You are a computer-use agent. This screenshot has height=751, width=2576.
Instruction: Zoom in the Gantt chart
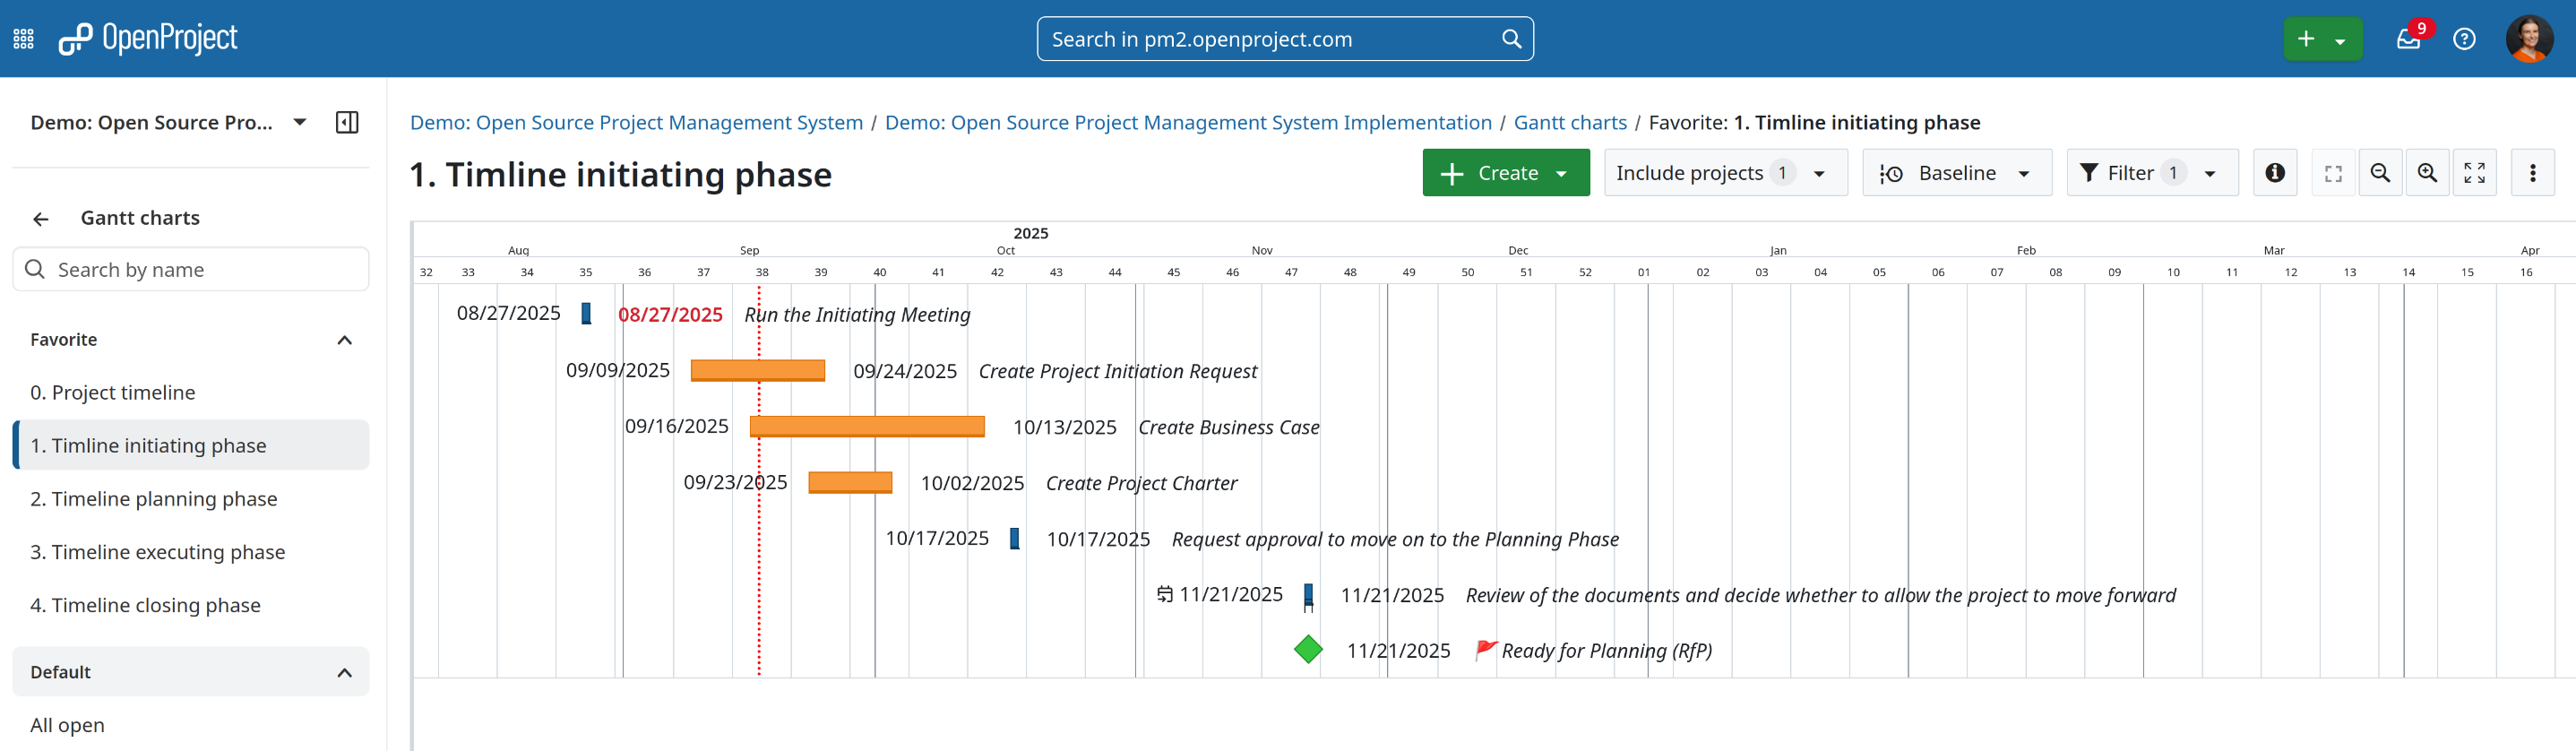2427,173
